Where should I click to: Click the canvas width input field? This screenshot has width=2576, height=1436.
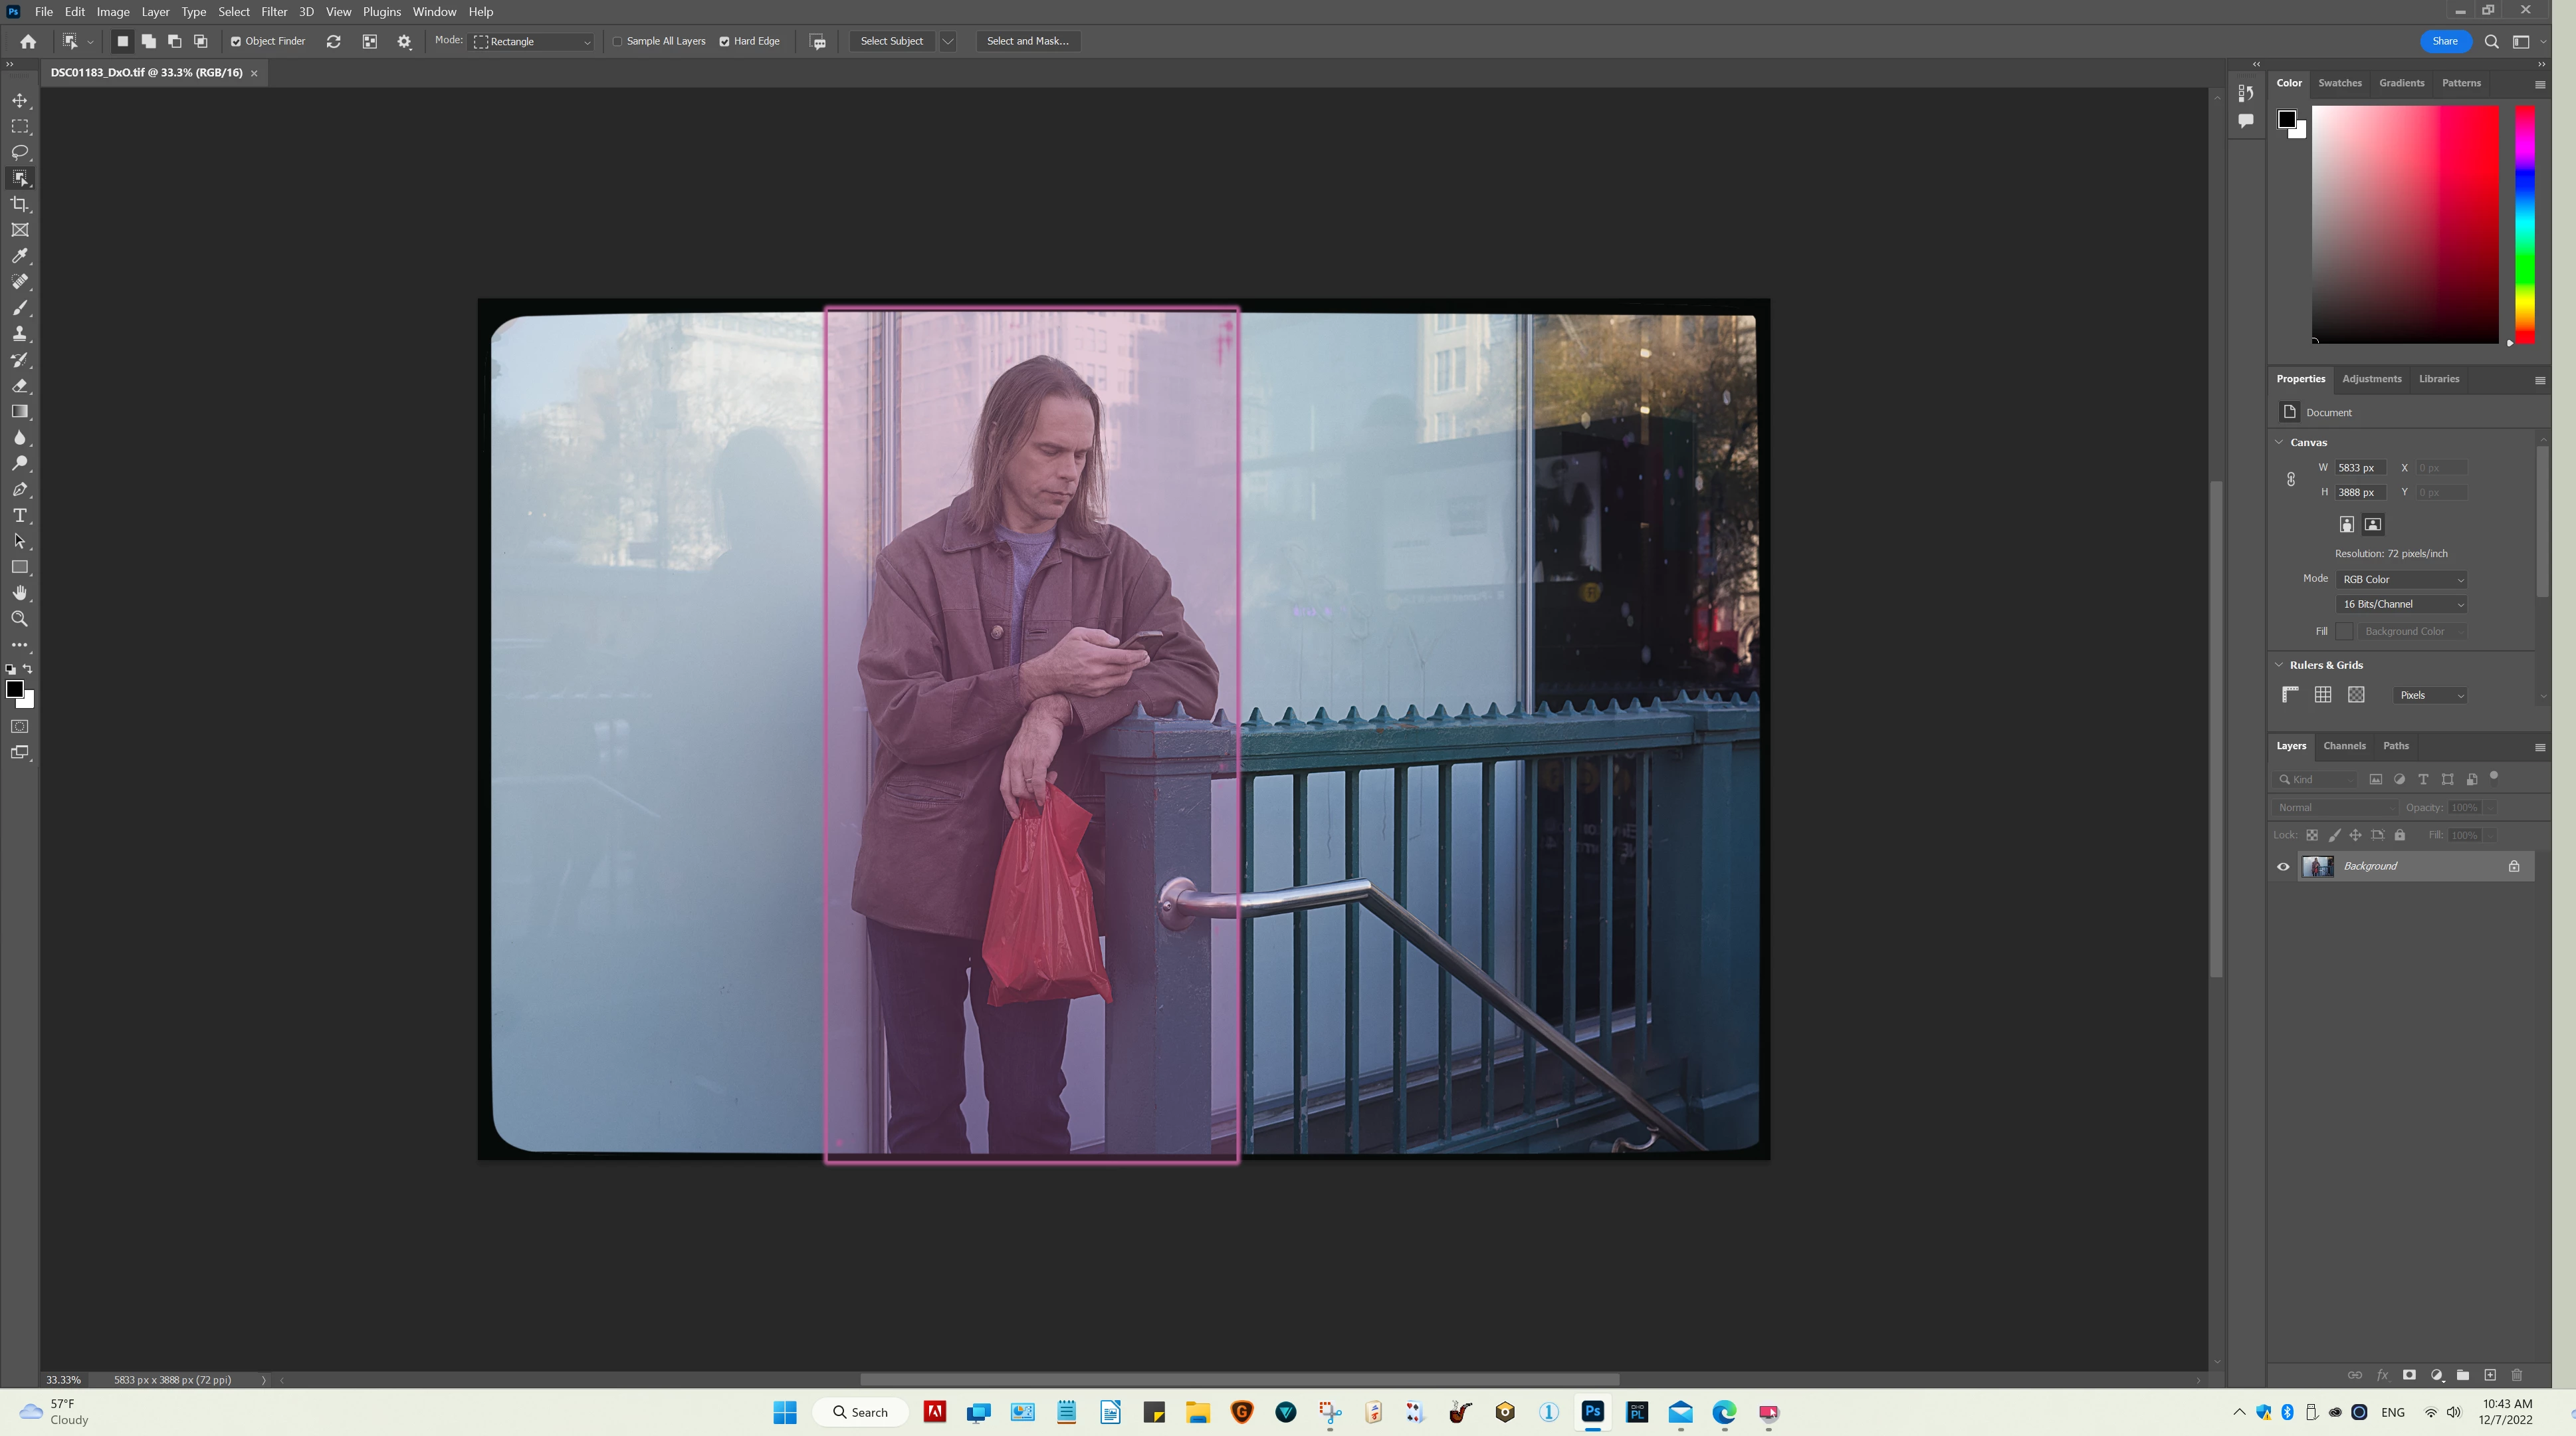pos(2360,467)
